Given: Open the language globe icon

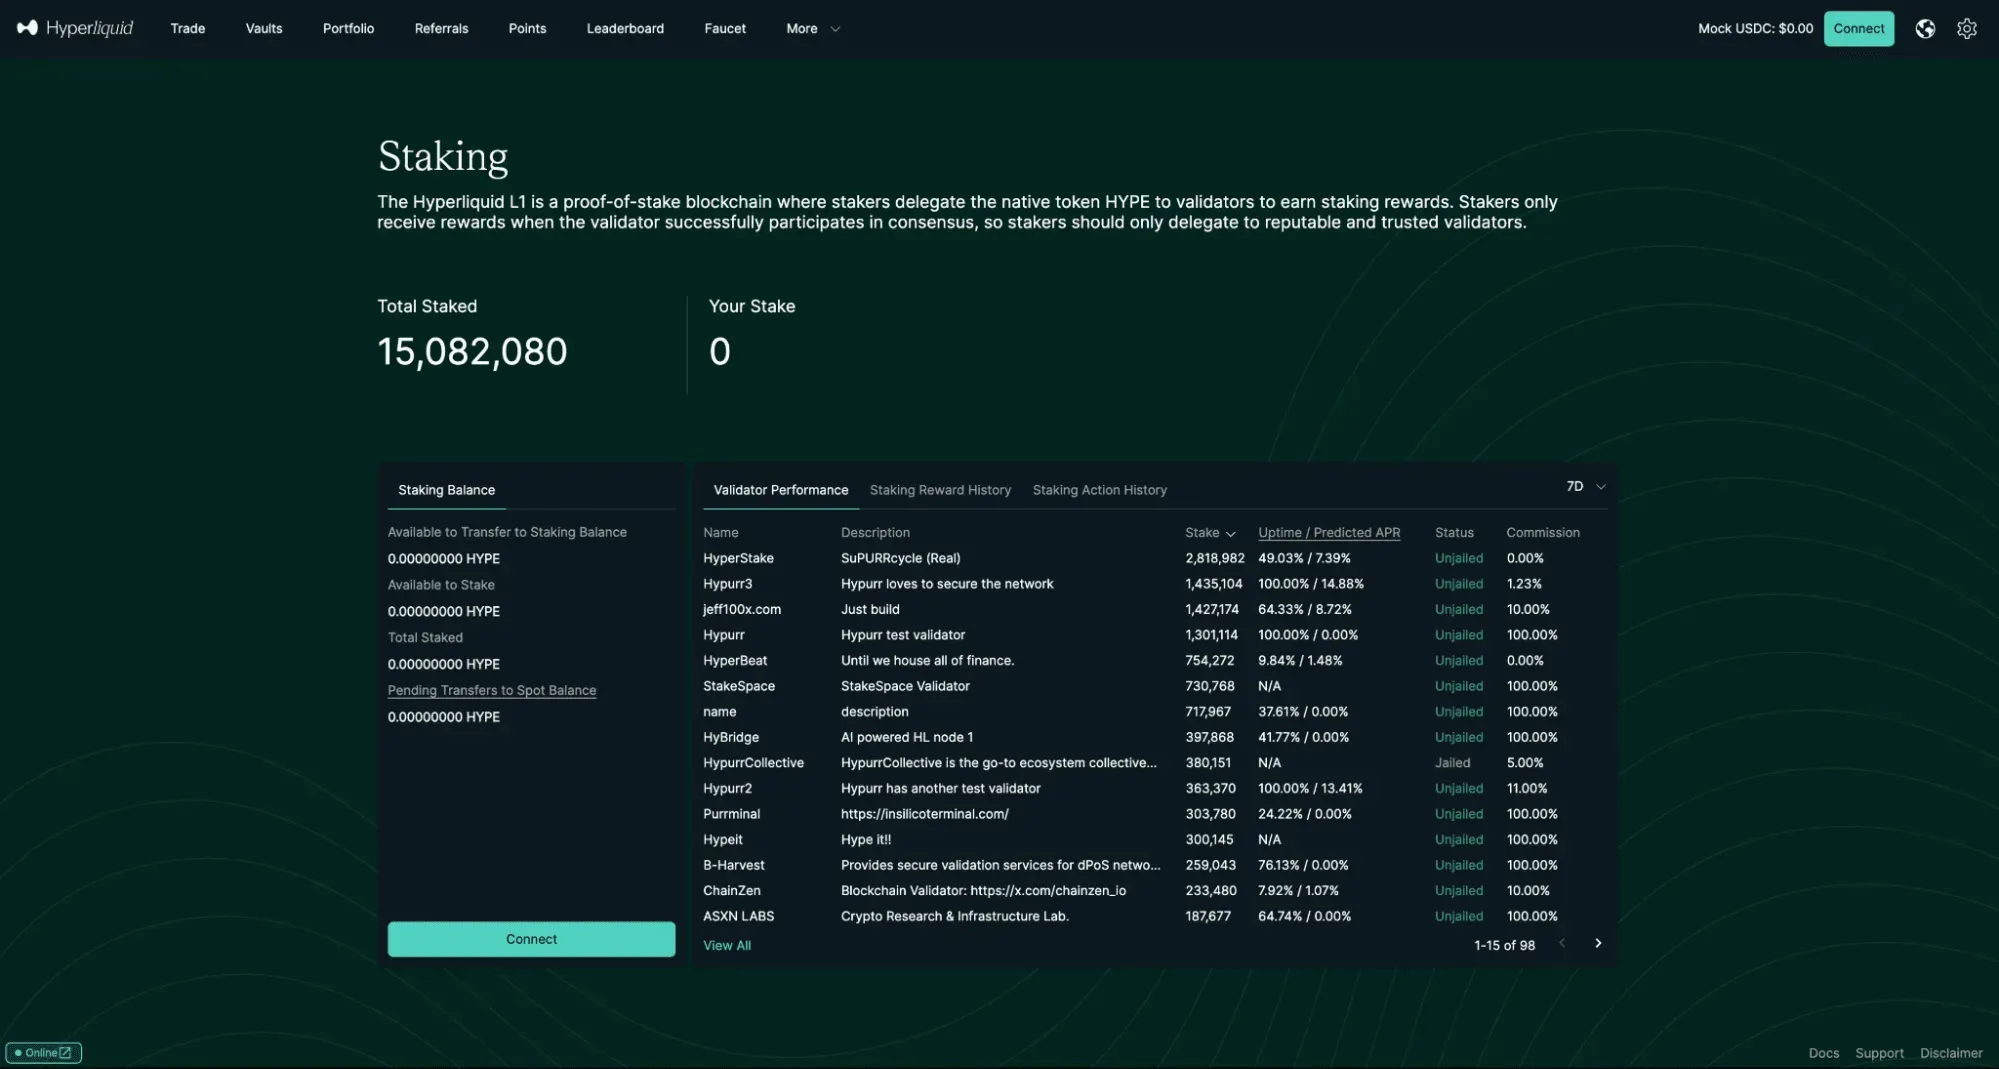Looking at the screenshot, I should 1925,29.
